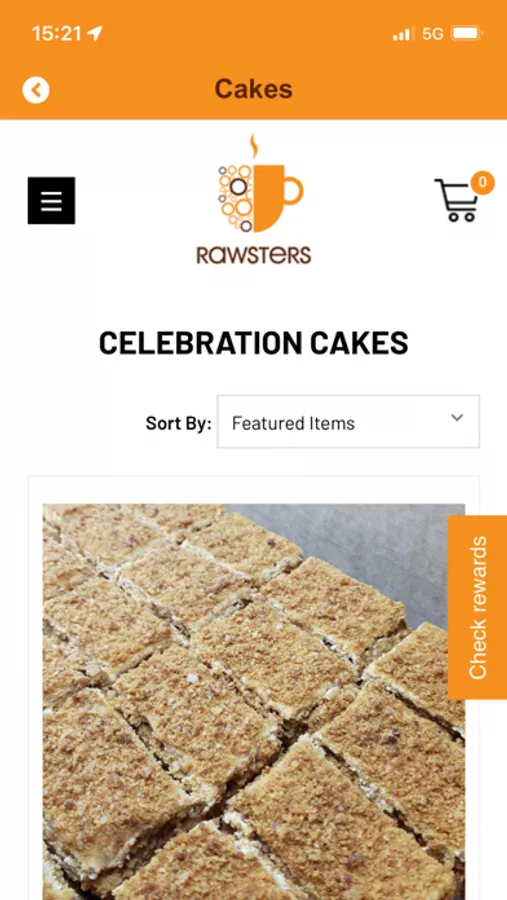Click the chevron in the sort box
507x900 pixels.
(457, 418)
